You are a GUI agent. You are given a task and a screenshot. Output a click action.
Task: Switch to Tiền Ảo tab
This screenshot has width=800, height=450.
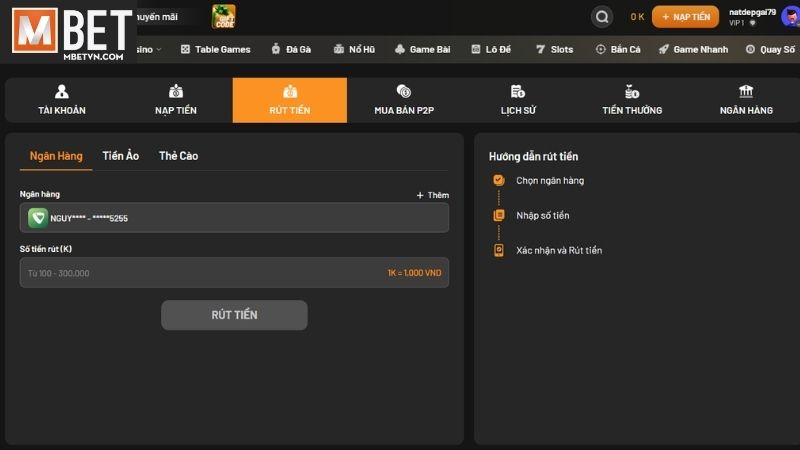pyautogui.click(x=120, y=156)
